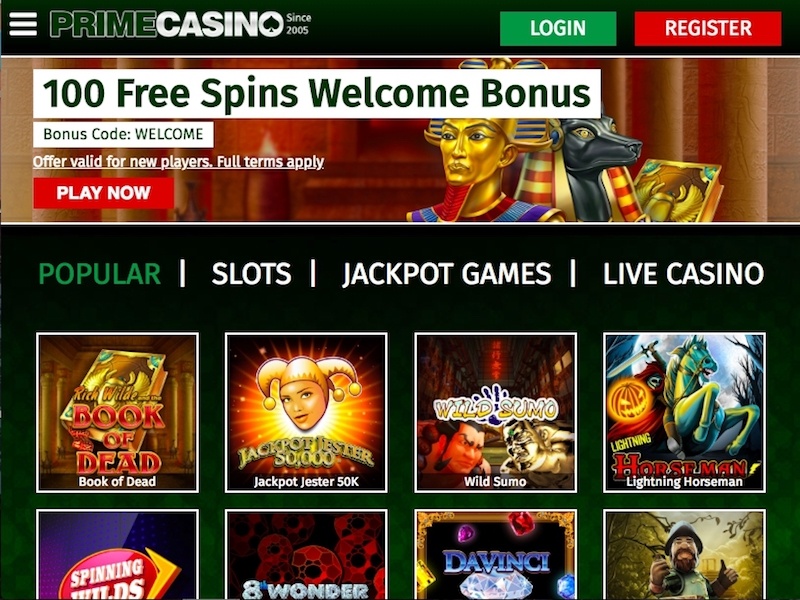This screenshot has width=800, height=600.
Task: Click the green LOGIN button
Action: (x=558, y=29)
